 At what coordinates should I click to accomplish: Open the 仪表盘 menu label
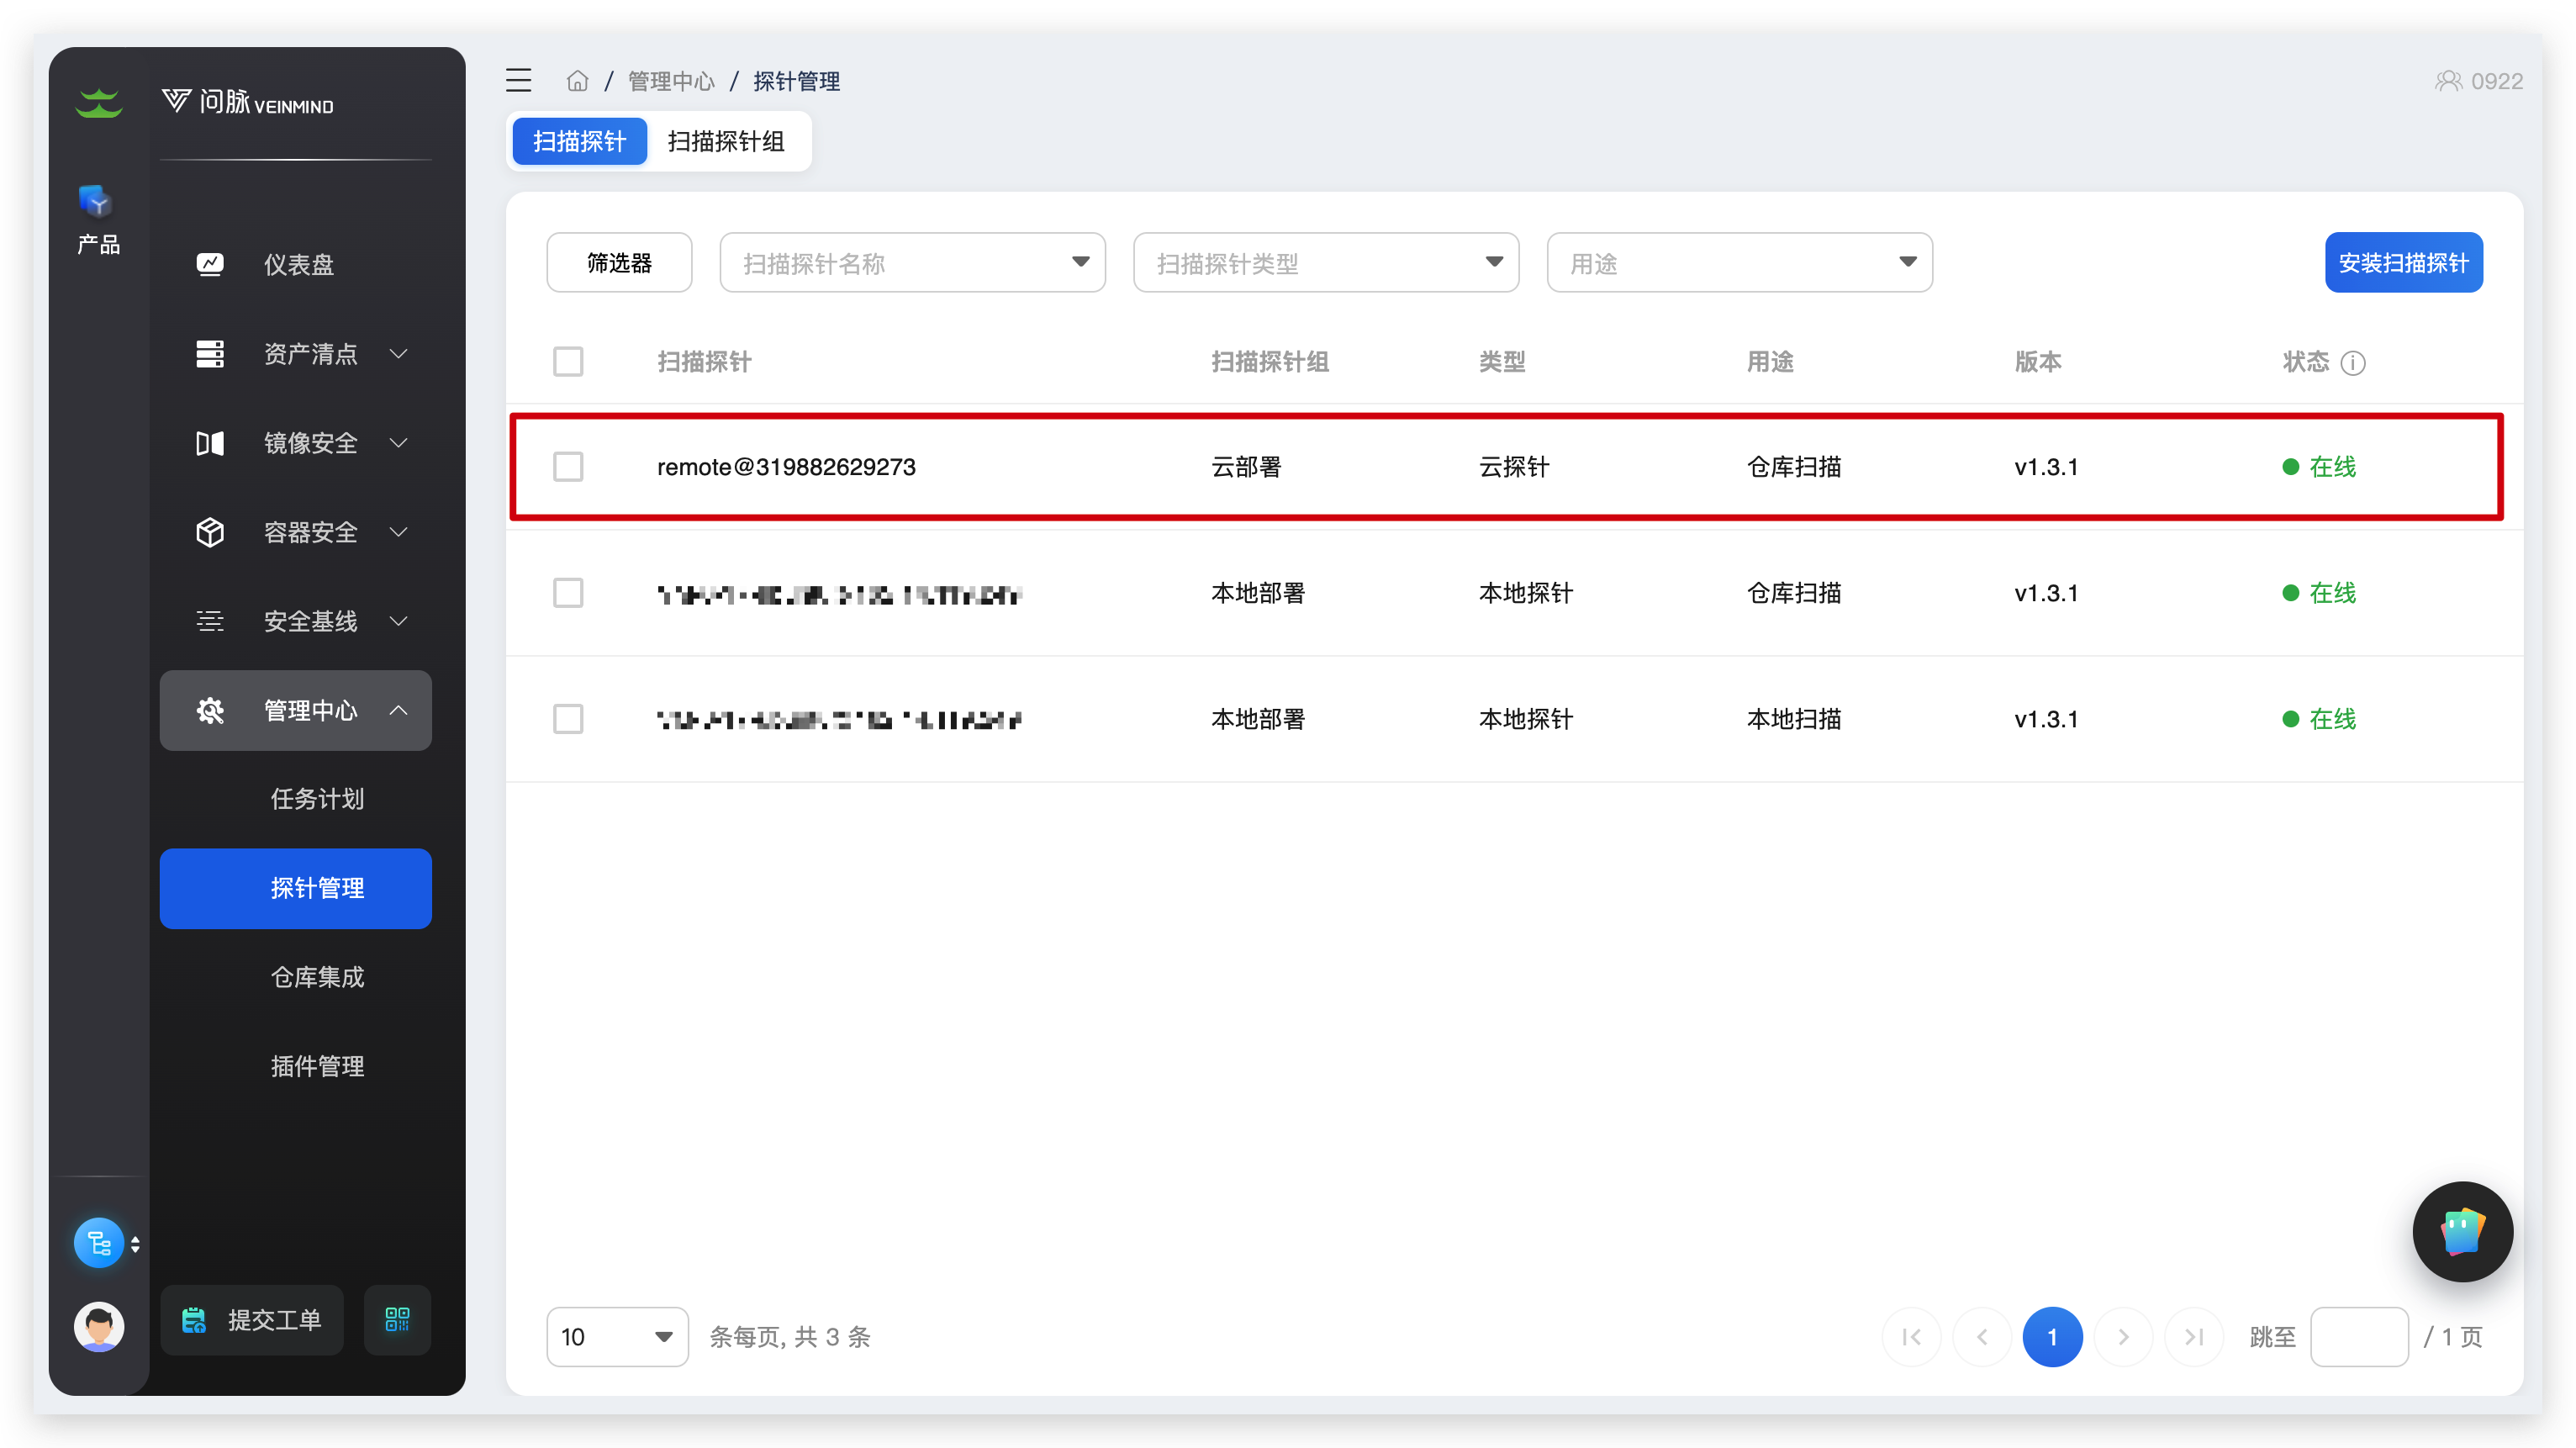[298, 264]
